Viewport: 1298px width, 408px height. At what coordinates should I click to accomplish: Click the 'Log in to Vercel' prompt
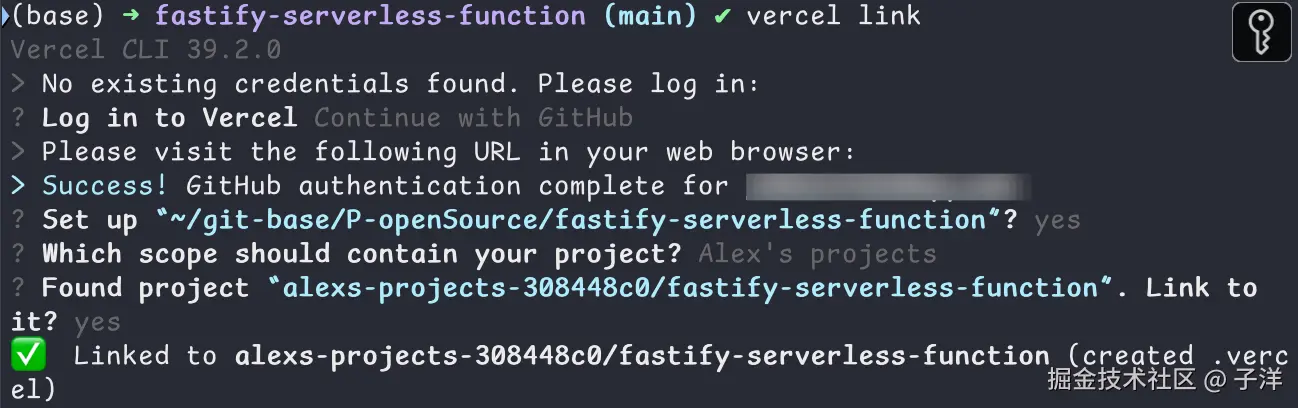click(170, 118)
